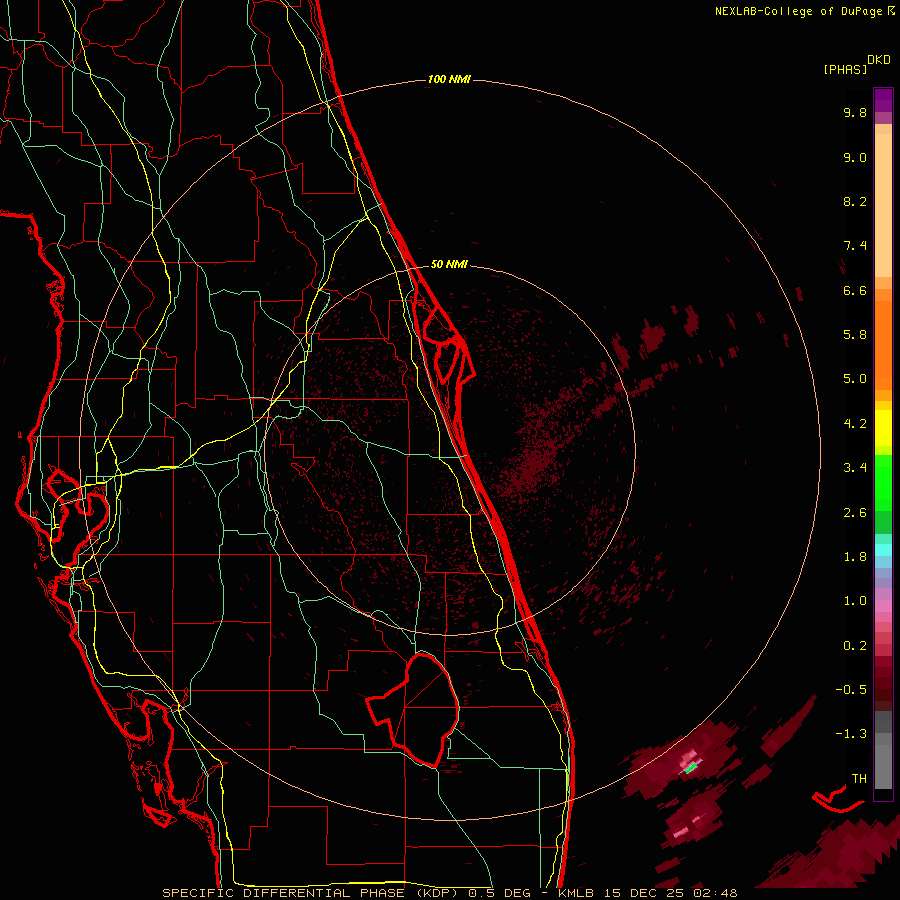Viewport: 900px width, 900px height.
Task: Click the 7.4 value on the color scale
Action: 855,246
